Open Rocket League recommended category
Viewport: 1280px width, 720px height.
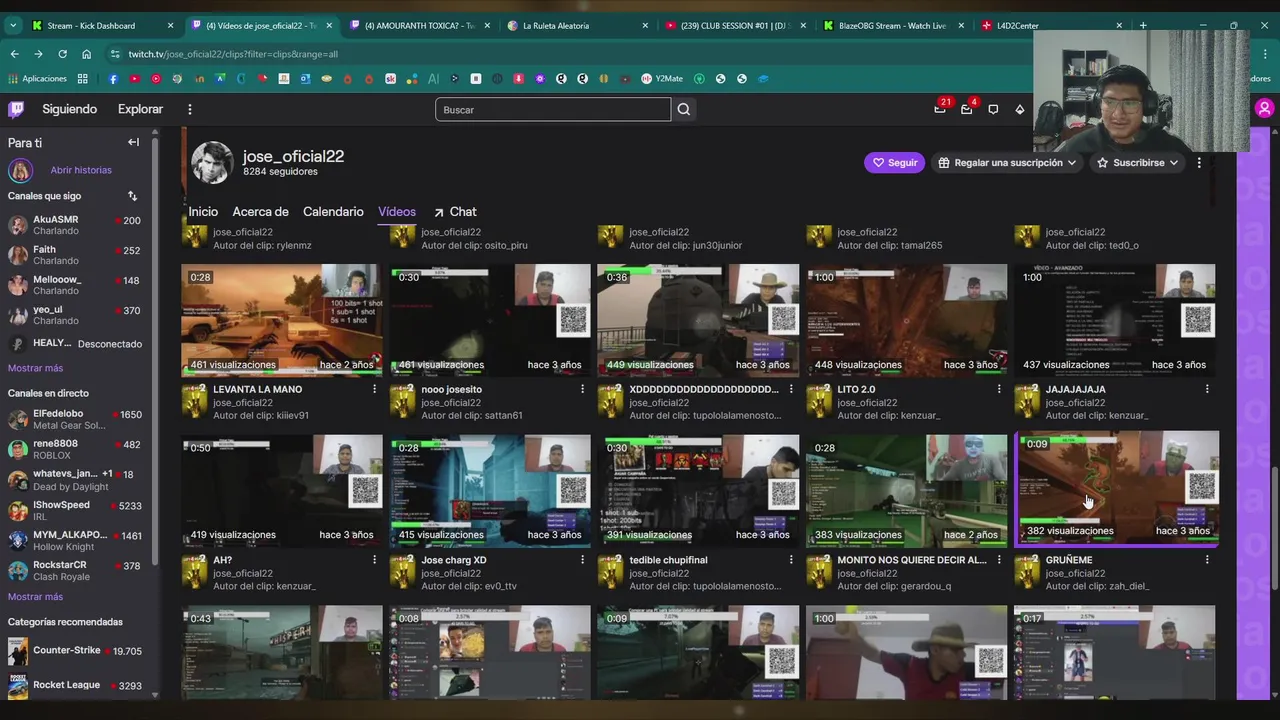coord(75,686)
